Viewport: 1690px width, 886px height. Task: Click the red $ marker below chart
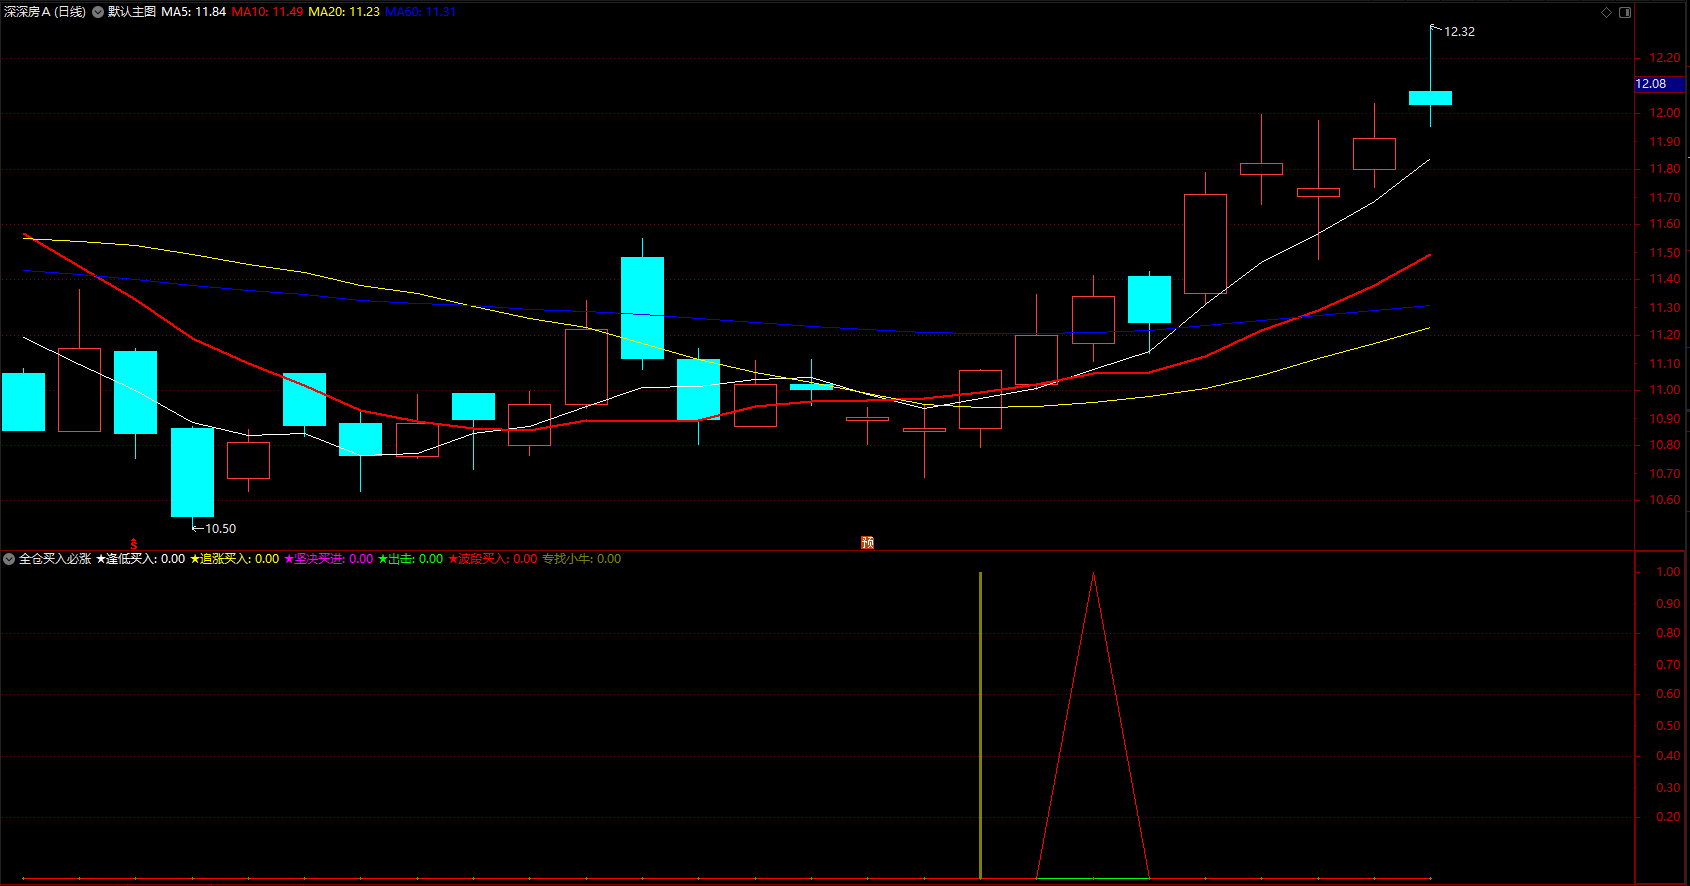coord(133,544)
